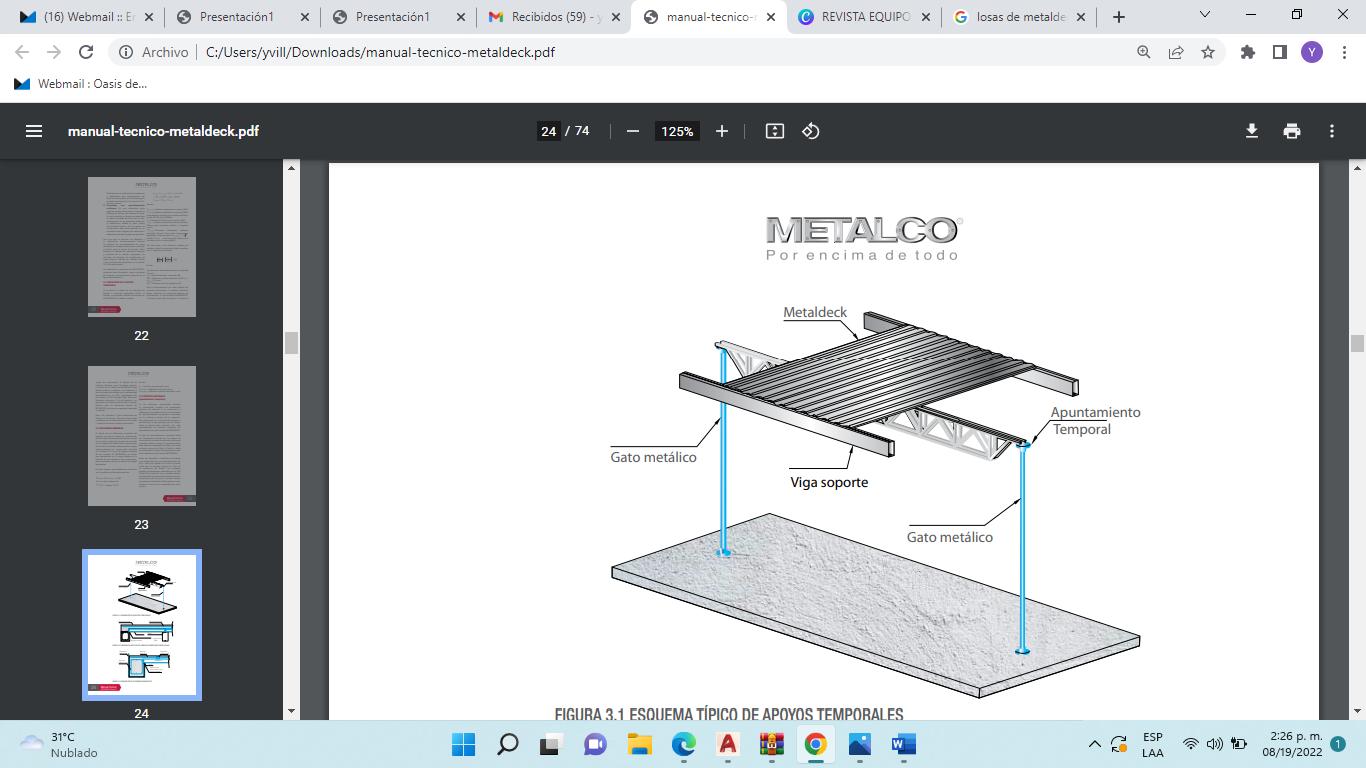This screenshot has width=1366, height=768.
Task: Click the sync status tray icon
Action: click(x=1119, y=744)
